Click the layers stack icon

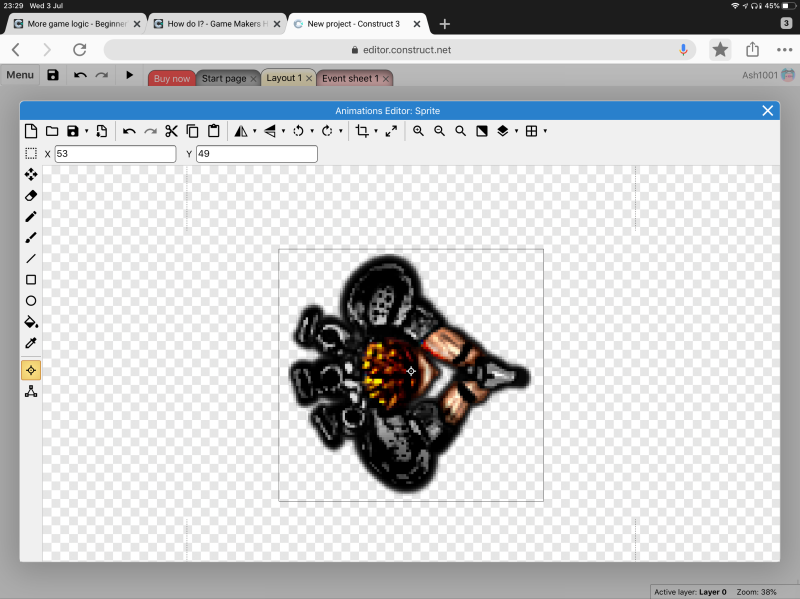(x=503, y=131)
